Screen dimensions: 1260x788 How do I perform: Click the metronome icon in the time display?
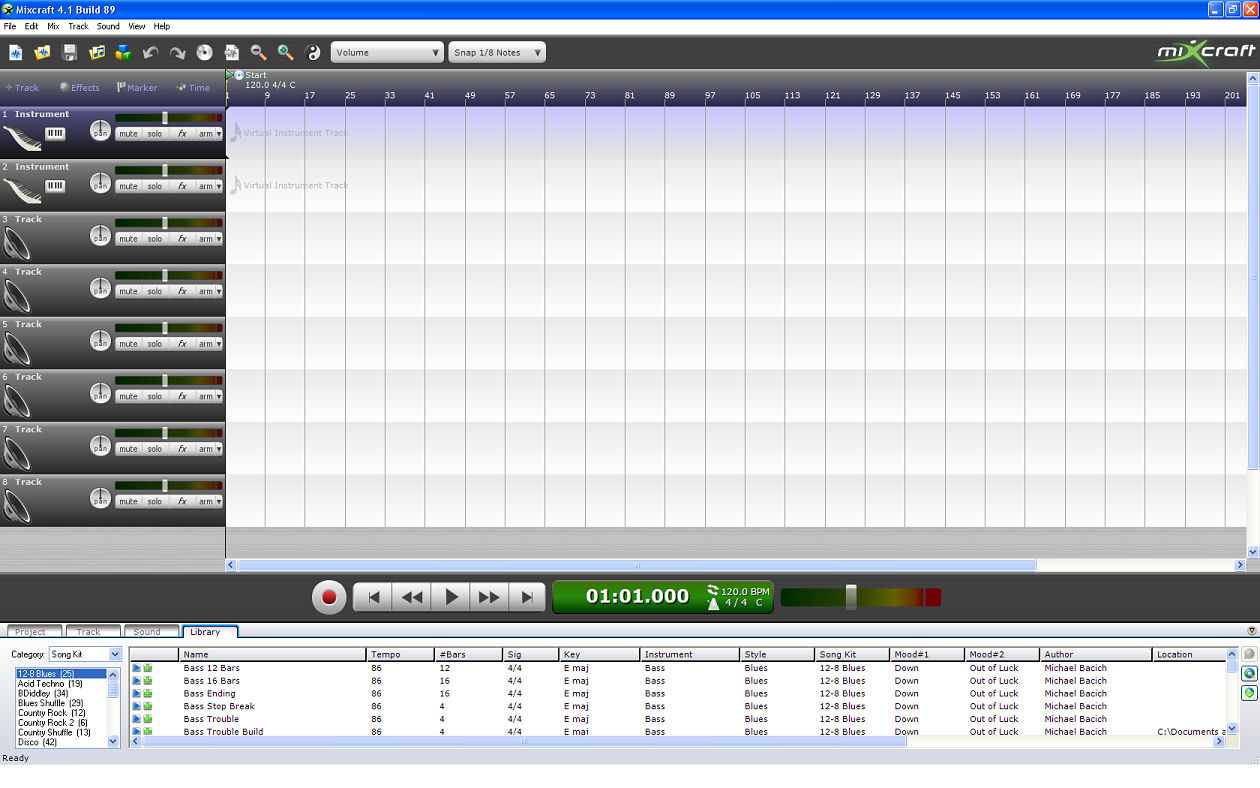pos(712,603)
